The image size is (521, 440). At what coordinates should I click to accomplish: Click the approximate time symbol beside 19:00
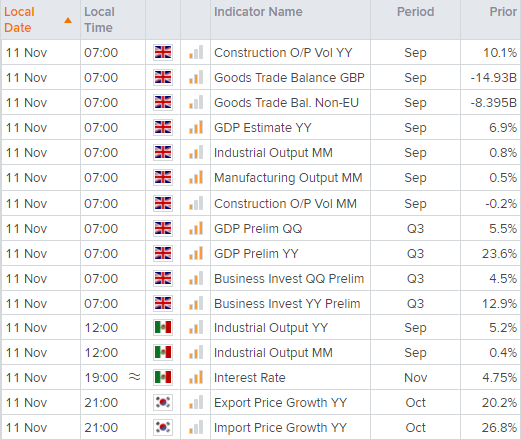click(134, 377)
